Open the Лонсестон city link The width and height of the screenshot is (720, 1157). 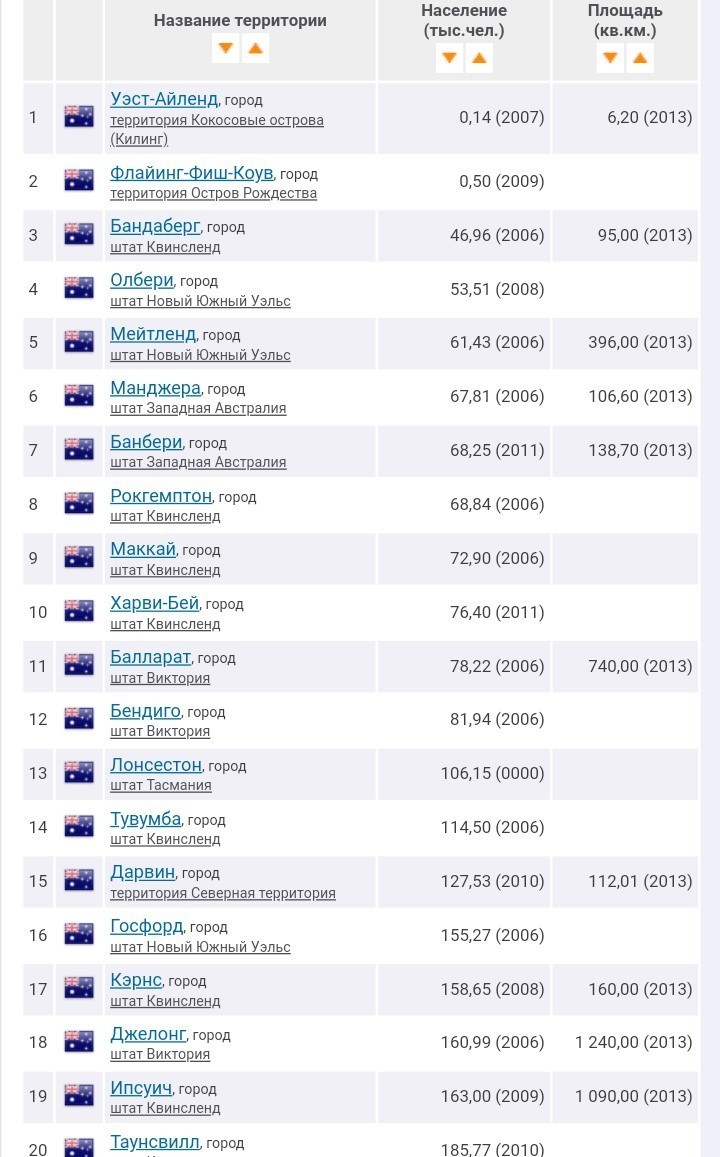click(156, 765)
